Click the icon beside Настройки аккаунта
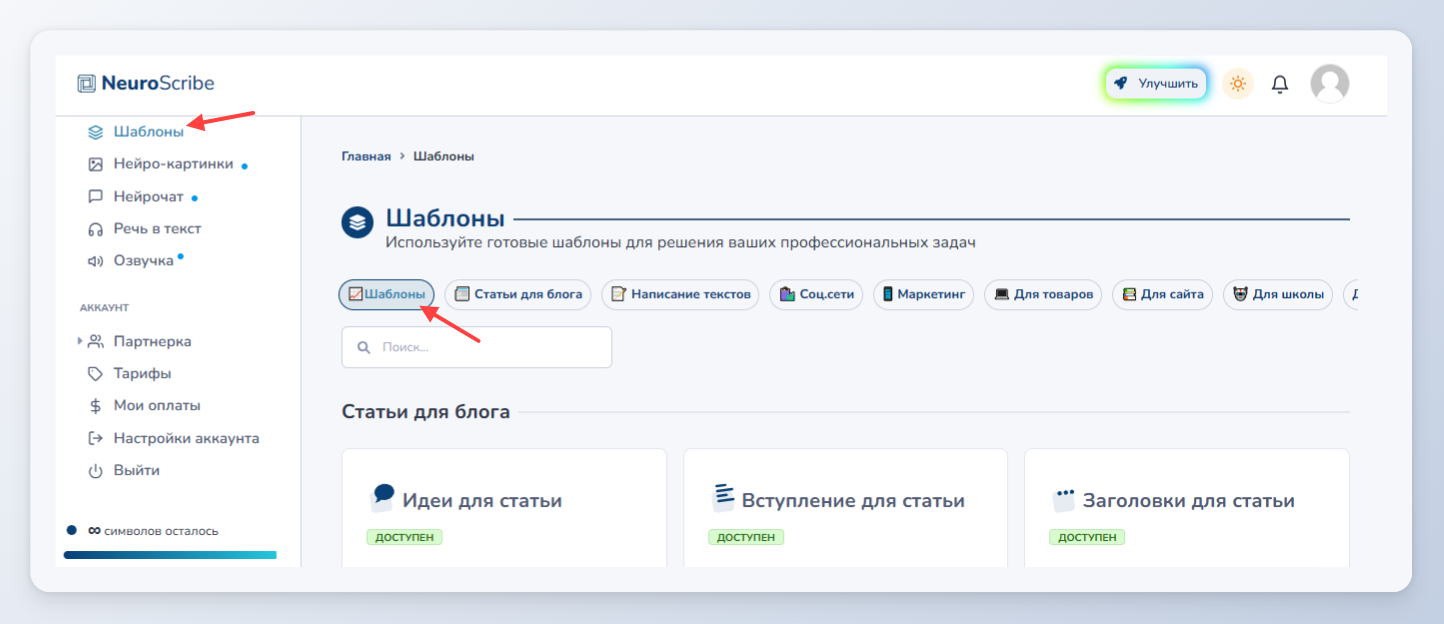The width and height of the screenshot is (1444, 624). click(x=95, y=438)
